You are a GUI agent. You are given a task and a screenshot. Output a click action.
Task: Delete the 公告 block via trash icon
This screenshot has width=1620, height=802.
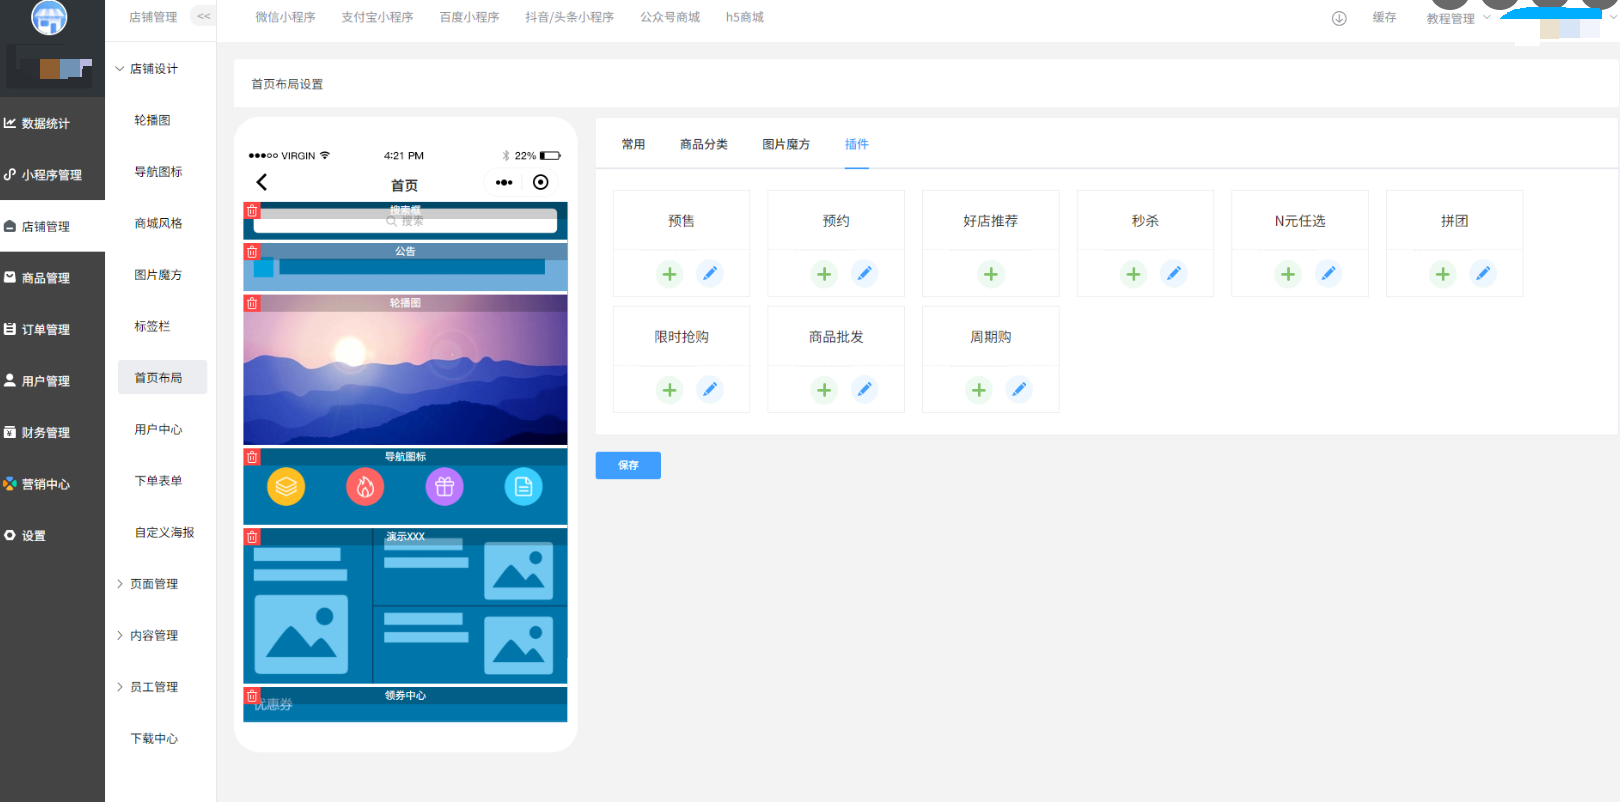click(252, 252)
